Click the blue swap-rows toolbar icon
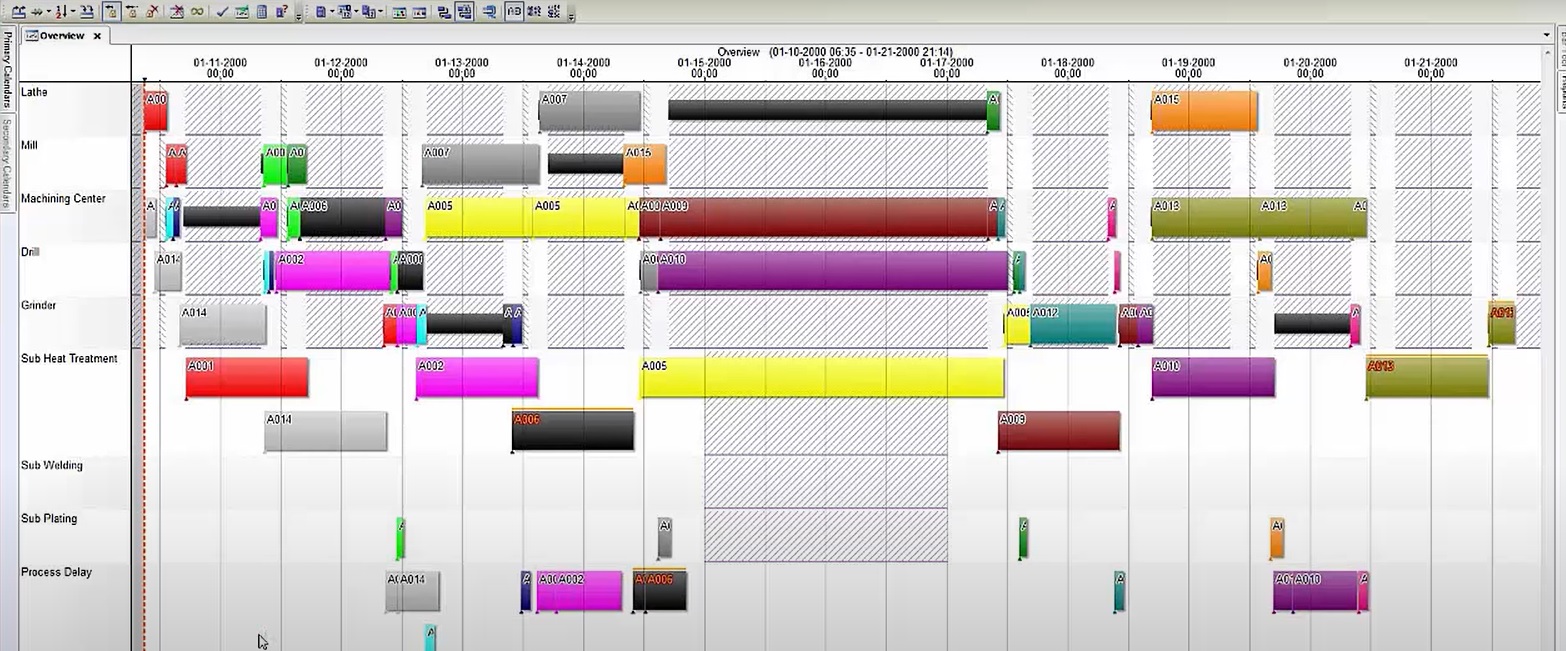The image size is (1566, 651). [x=446, y=11]
